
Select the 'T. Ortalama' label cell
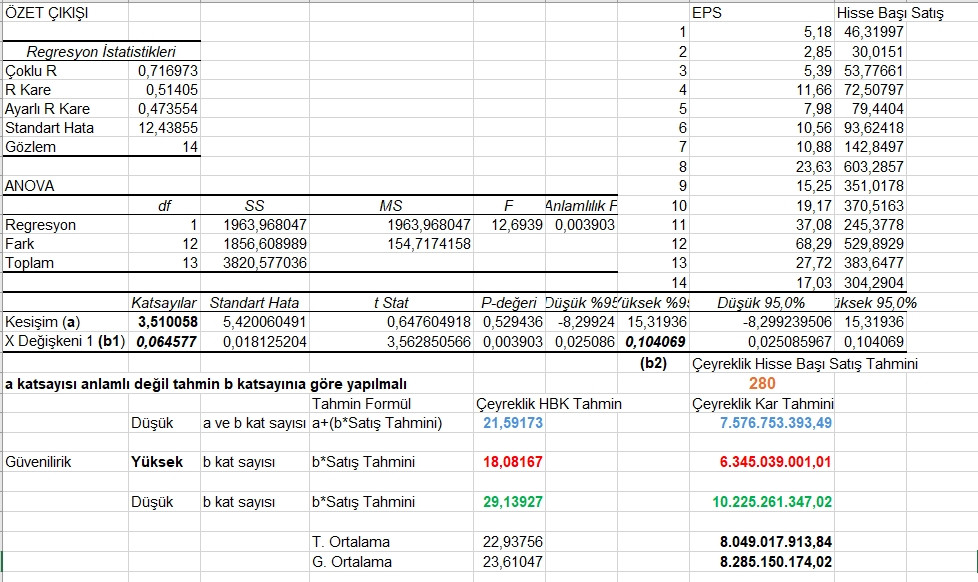(x=351, y=541)
